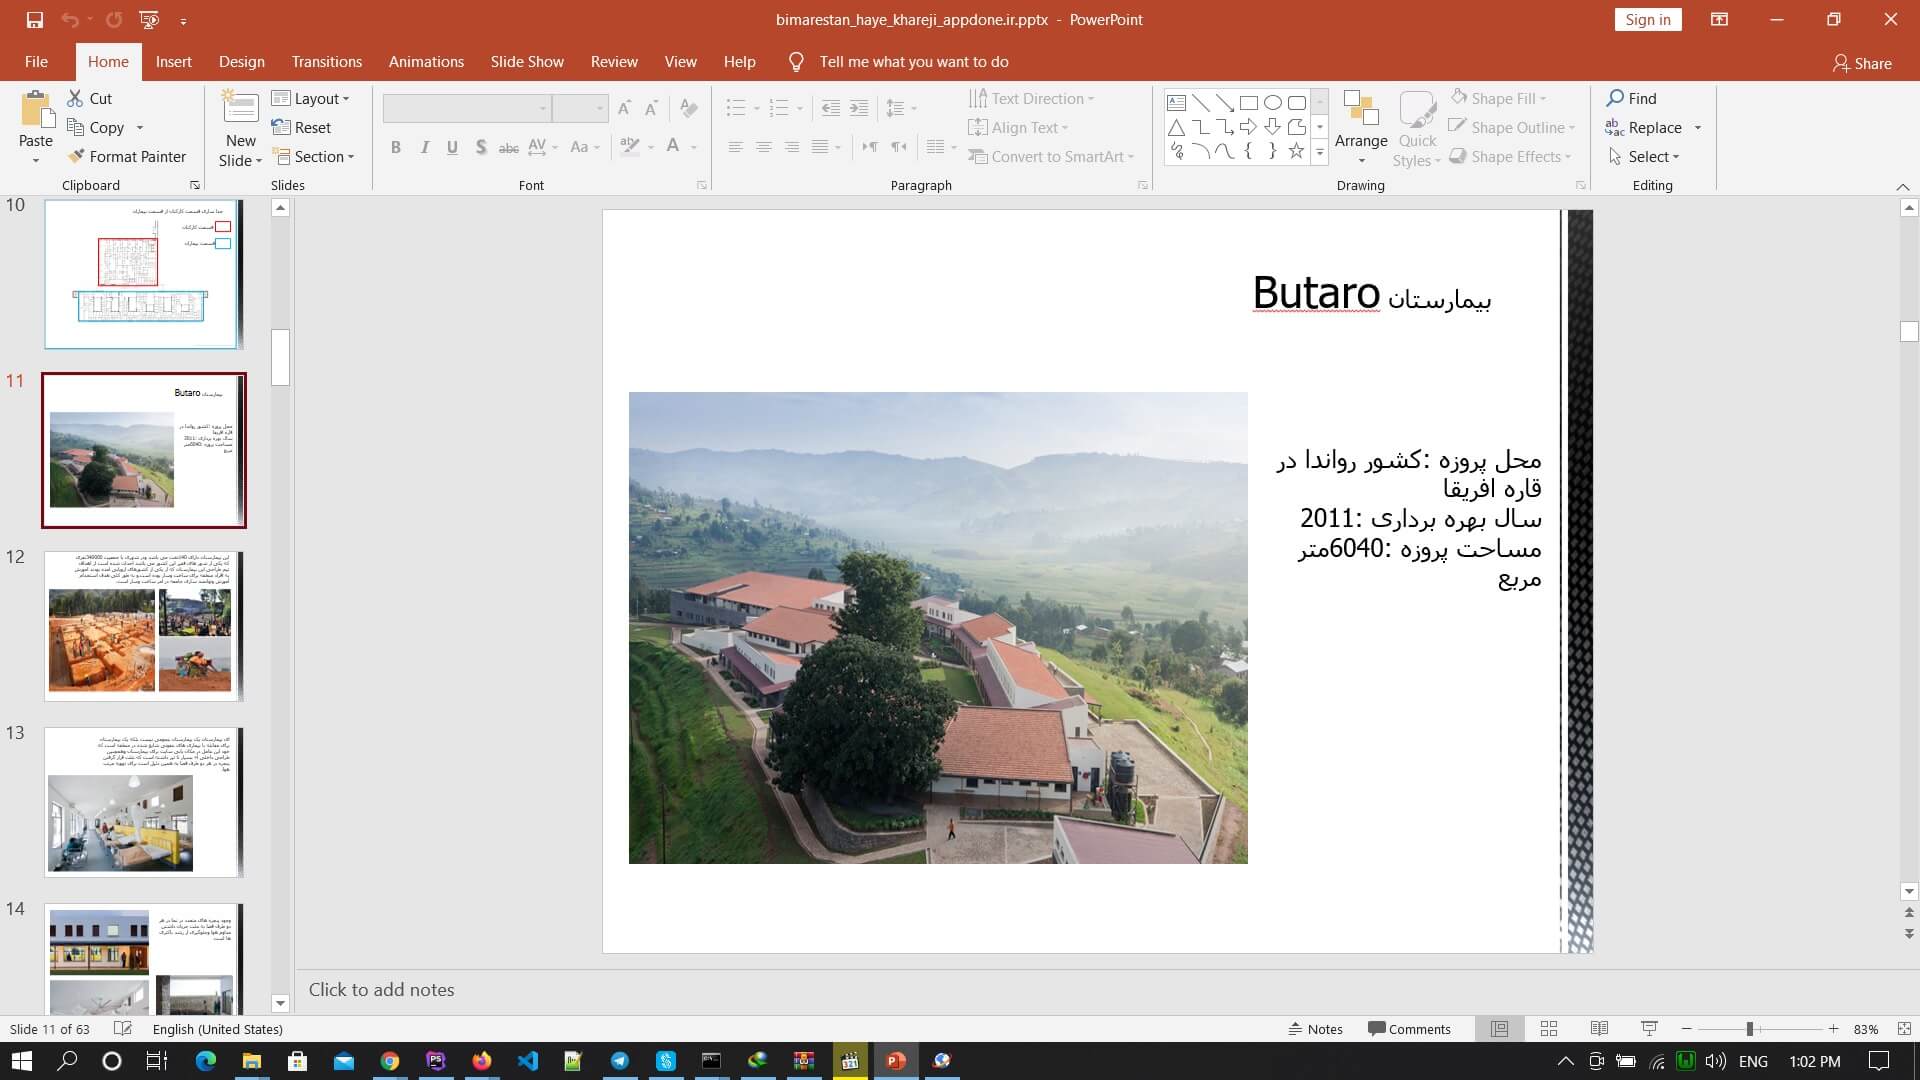Toggle the Comments pane in status bar
Viewport: 1920px width, 1080px height.
click(x=1409, y=1029)
